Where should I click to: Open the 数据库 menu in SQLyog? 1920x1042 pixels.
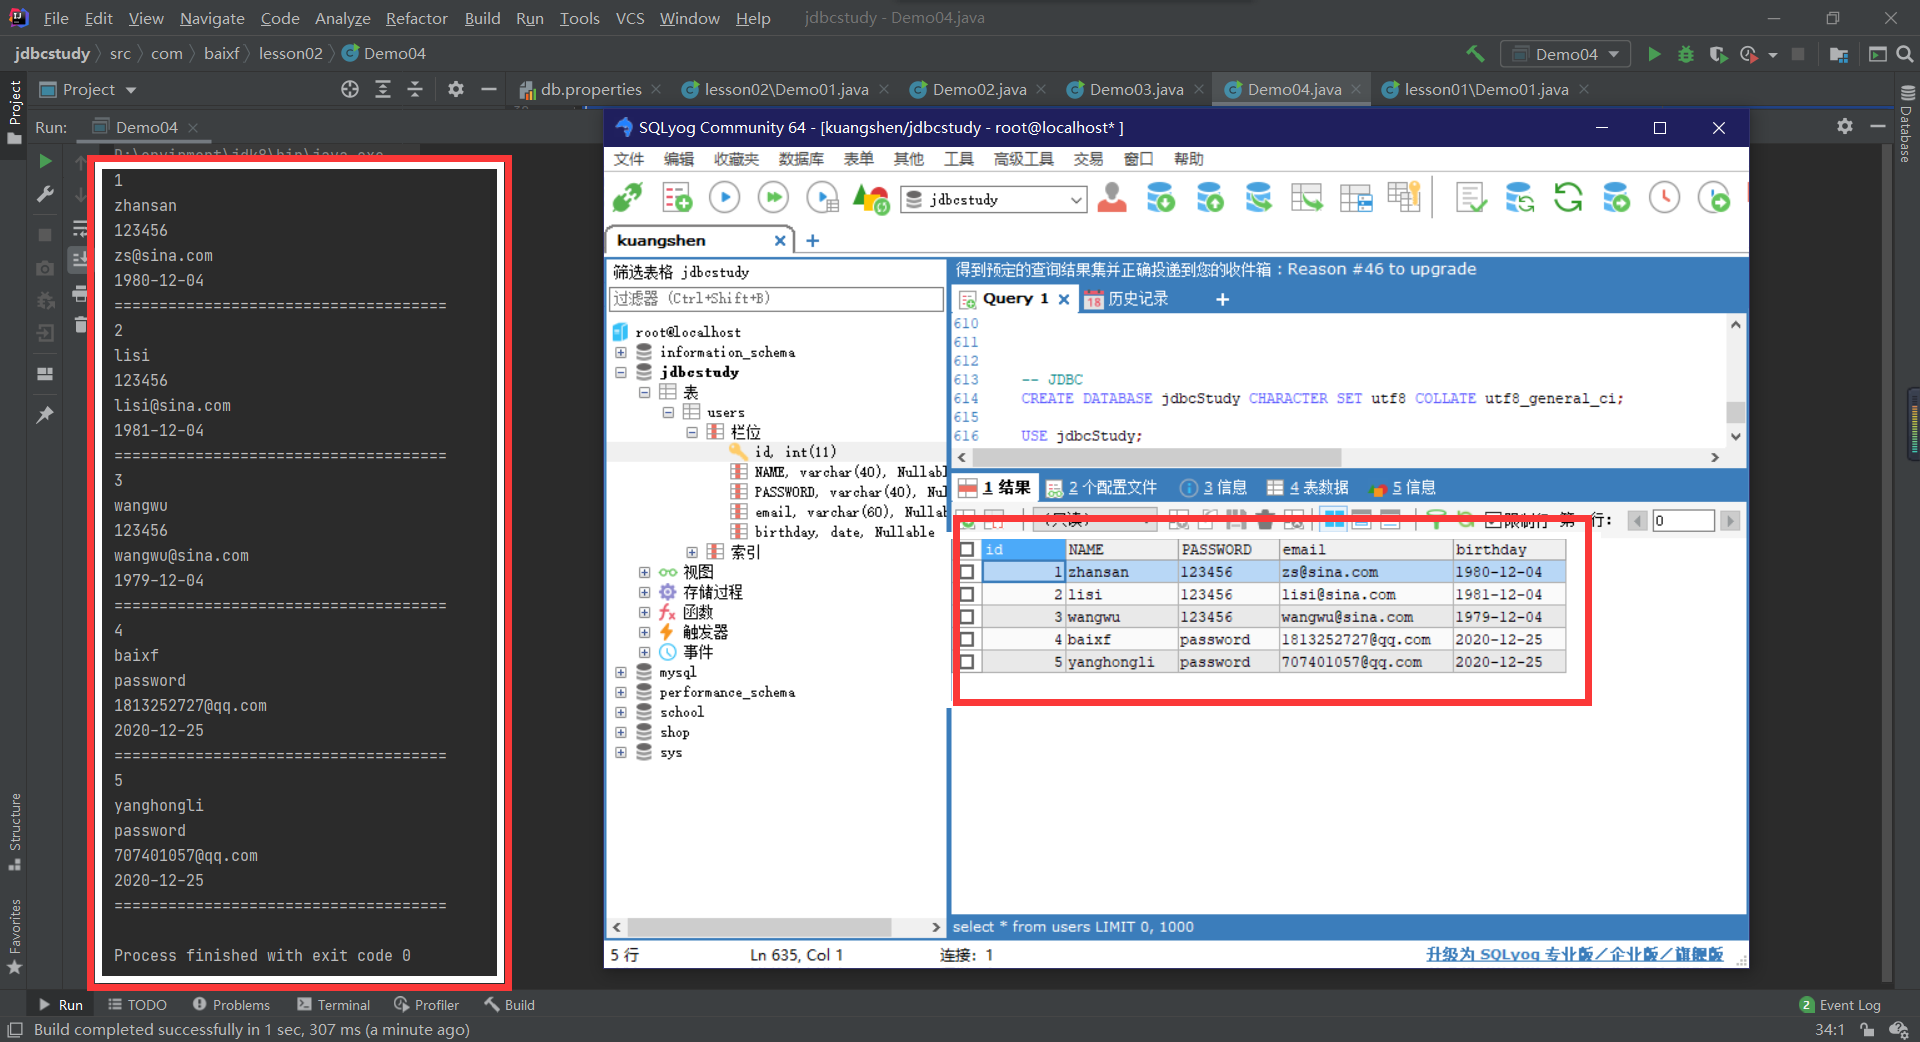point(801,159)
